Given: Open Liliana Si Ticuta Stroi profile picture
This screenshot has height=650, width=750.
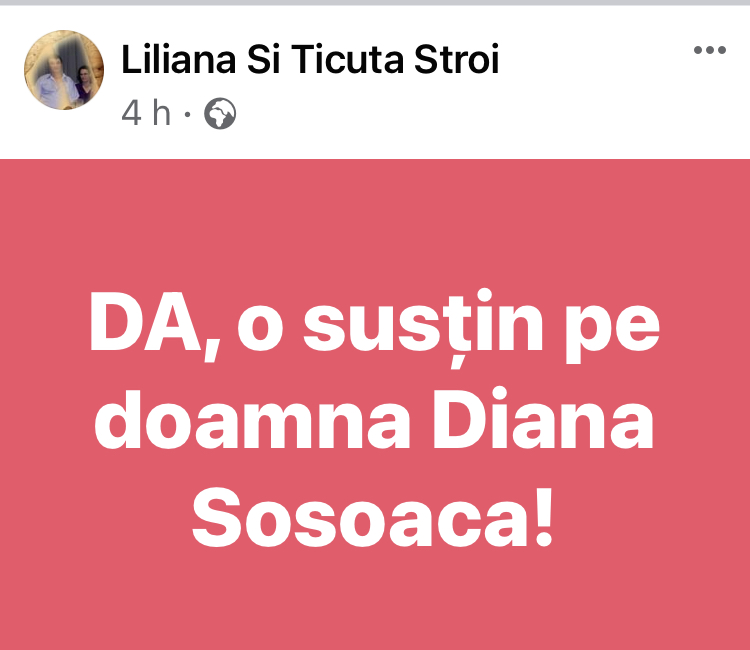Looking at the screenshot, I should pos(64,70).
